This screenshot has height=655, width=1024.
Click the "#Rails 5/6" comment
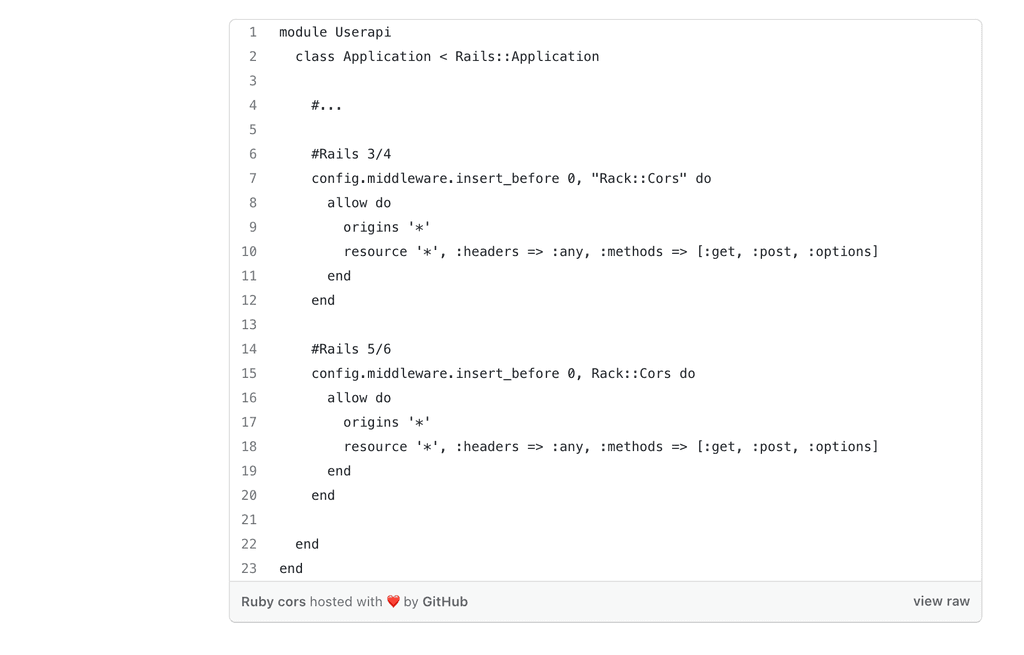coord(351,350)
